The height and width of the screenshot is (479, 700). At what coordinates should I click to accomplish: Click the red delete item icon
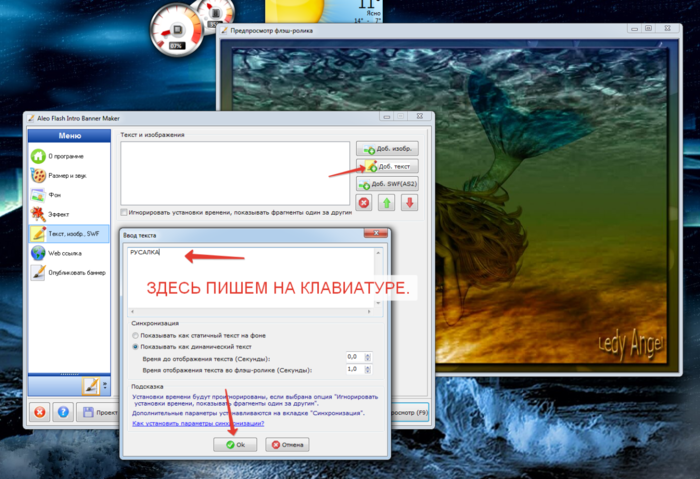point(365,203)
